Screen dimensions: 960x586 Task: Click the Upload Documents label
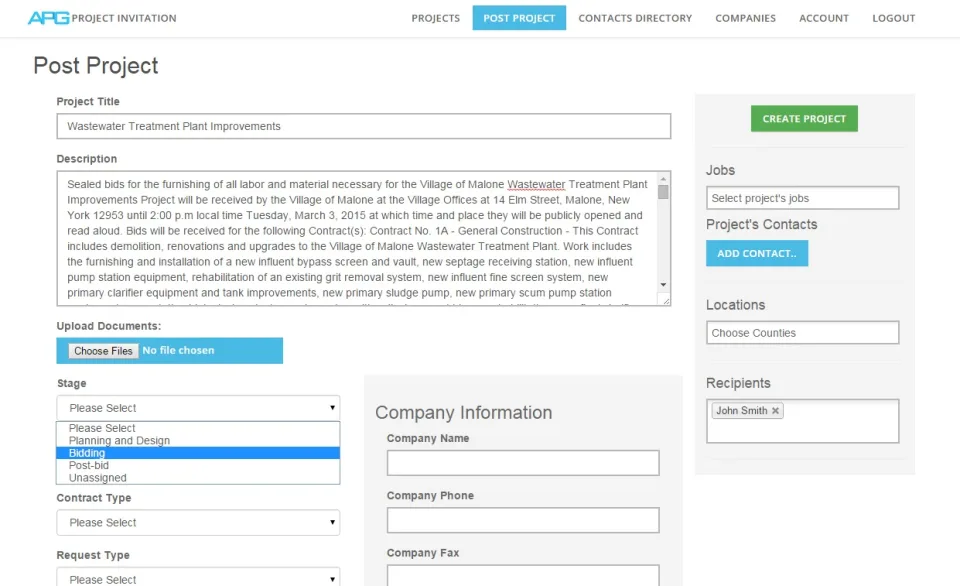(x=109, y=326)
